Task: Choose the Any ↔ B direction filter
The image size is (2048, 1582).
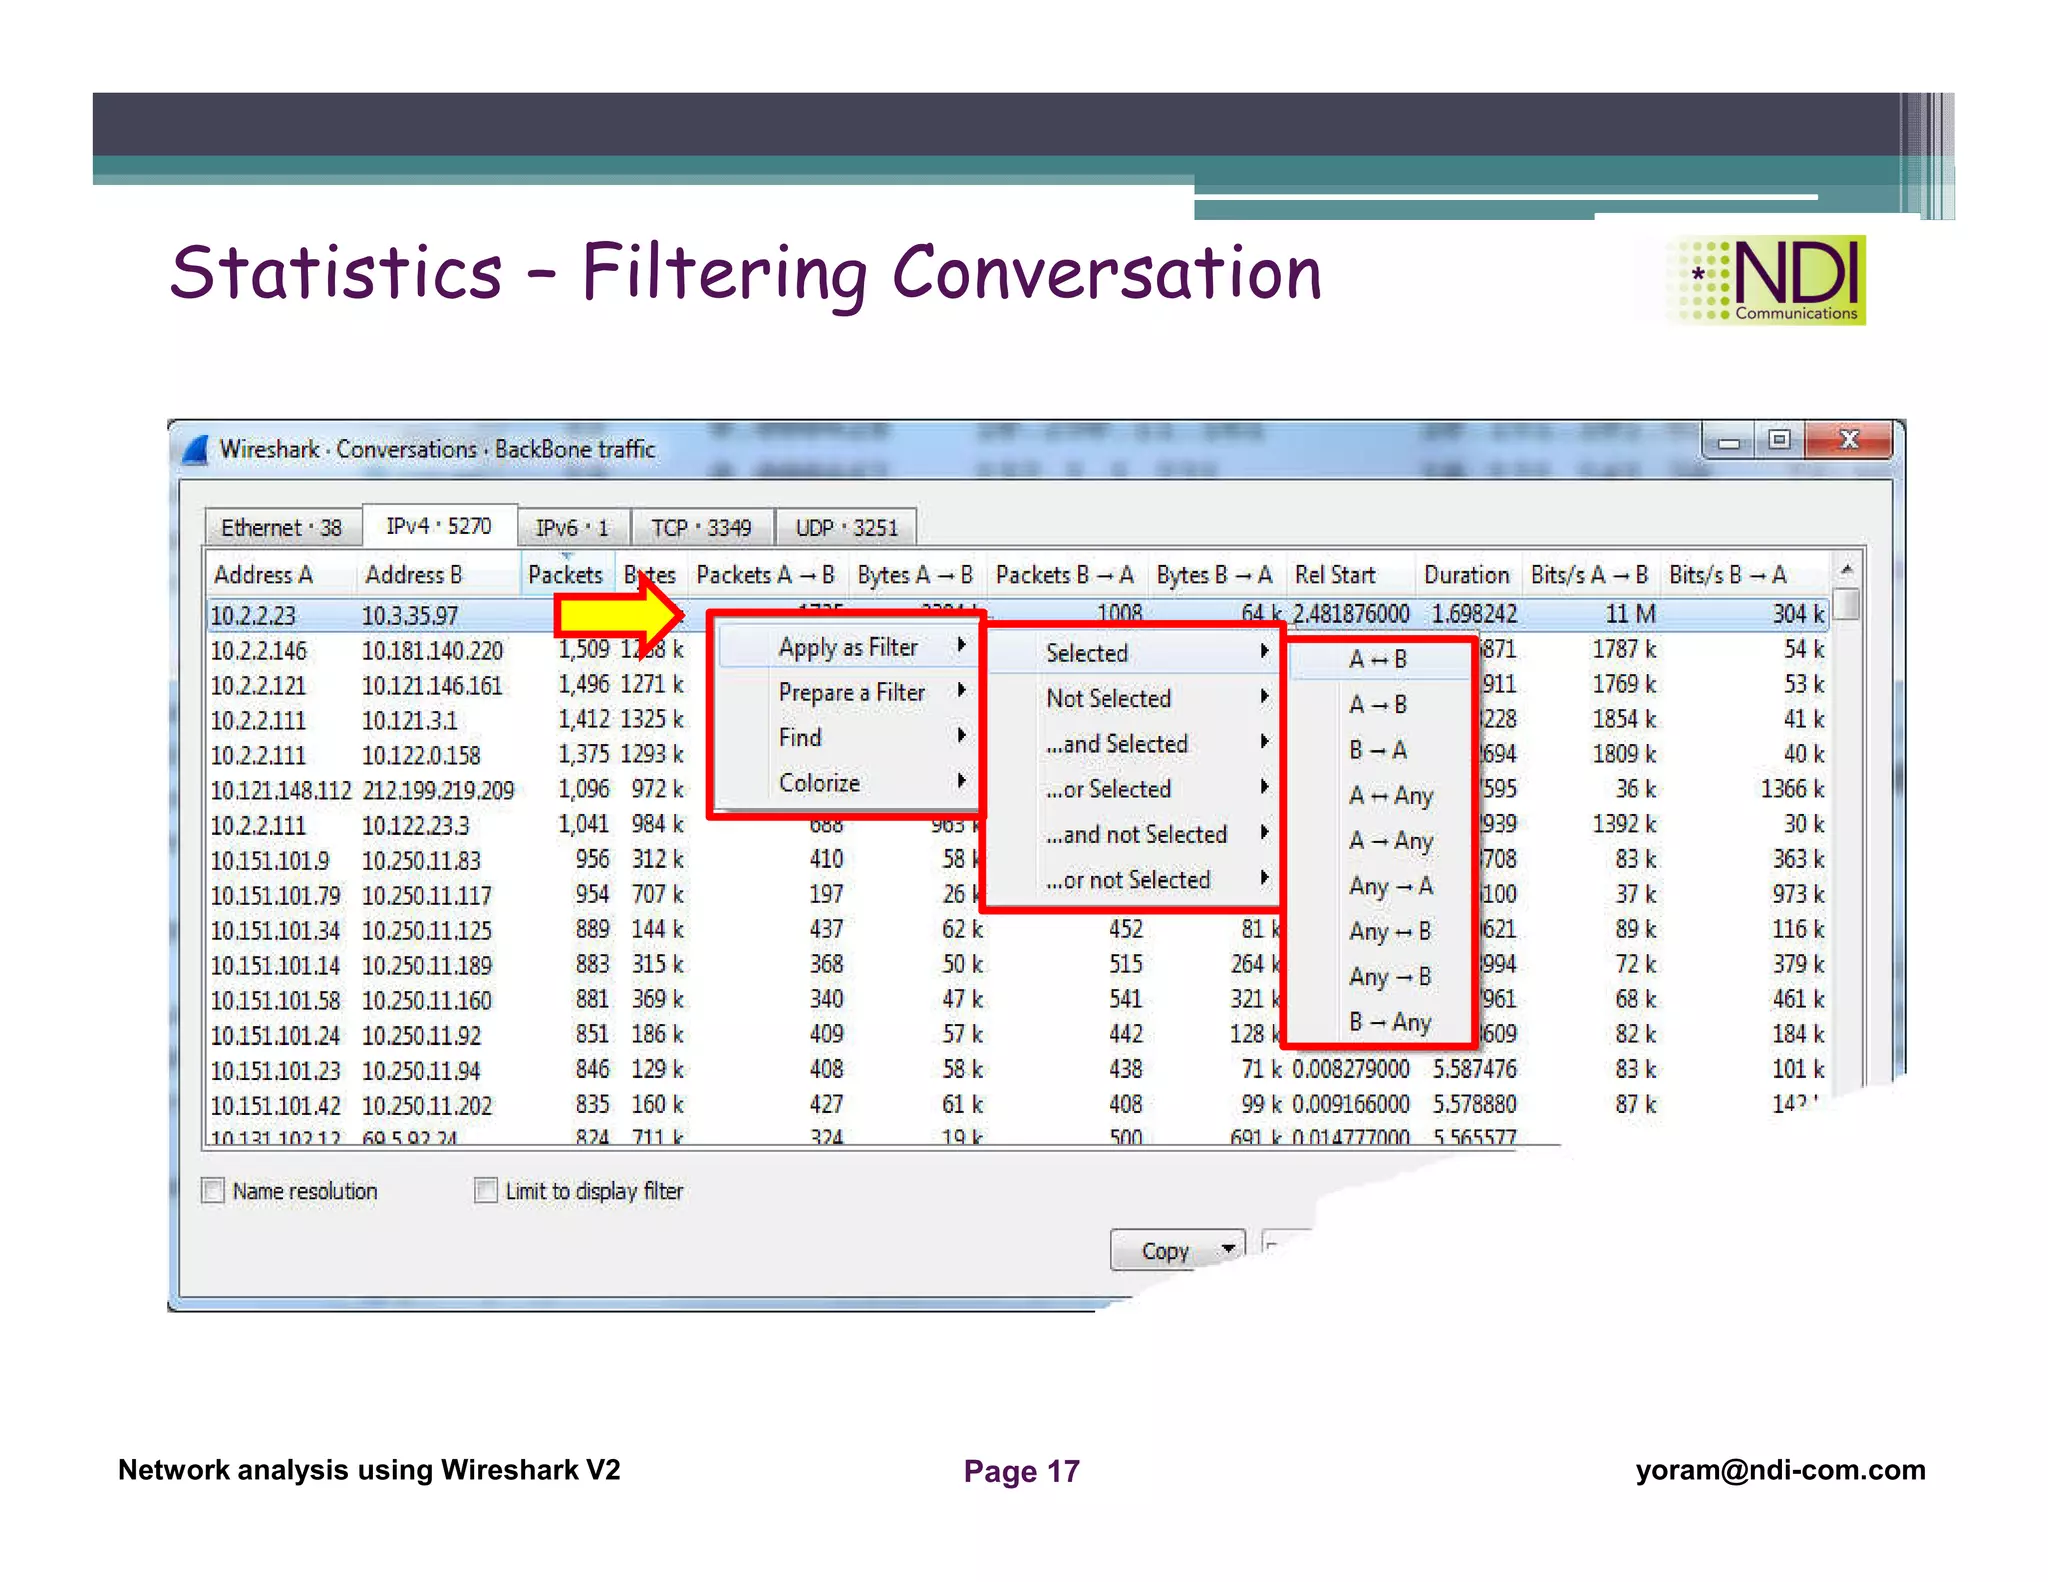Action: point(1379,931)
